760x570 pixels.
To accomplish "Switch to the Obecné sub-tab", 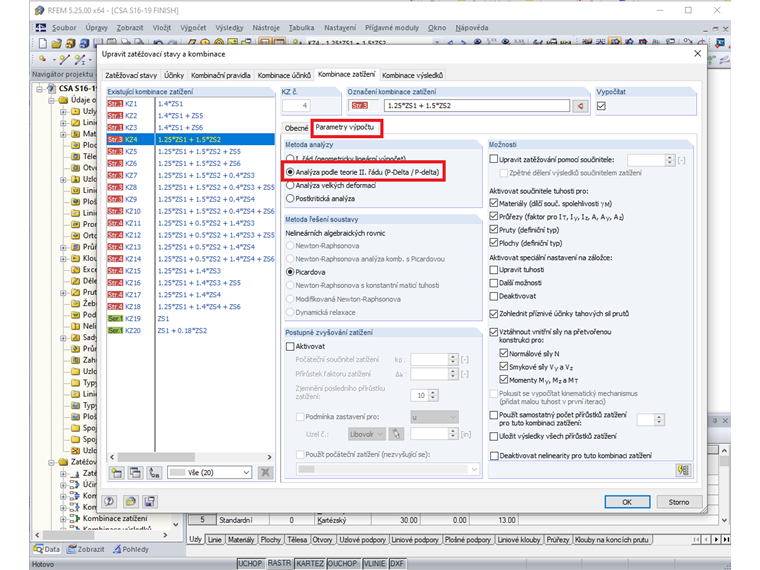I will tap(296, 128).
